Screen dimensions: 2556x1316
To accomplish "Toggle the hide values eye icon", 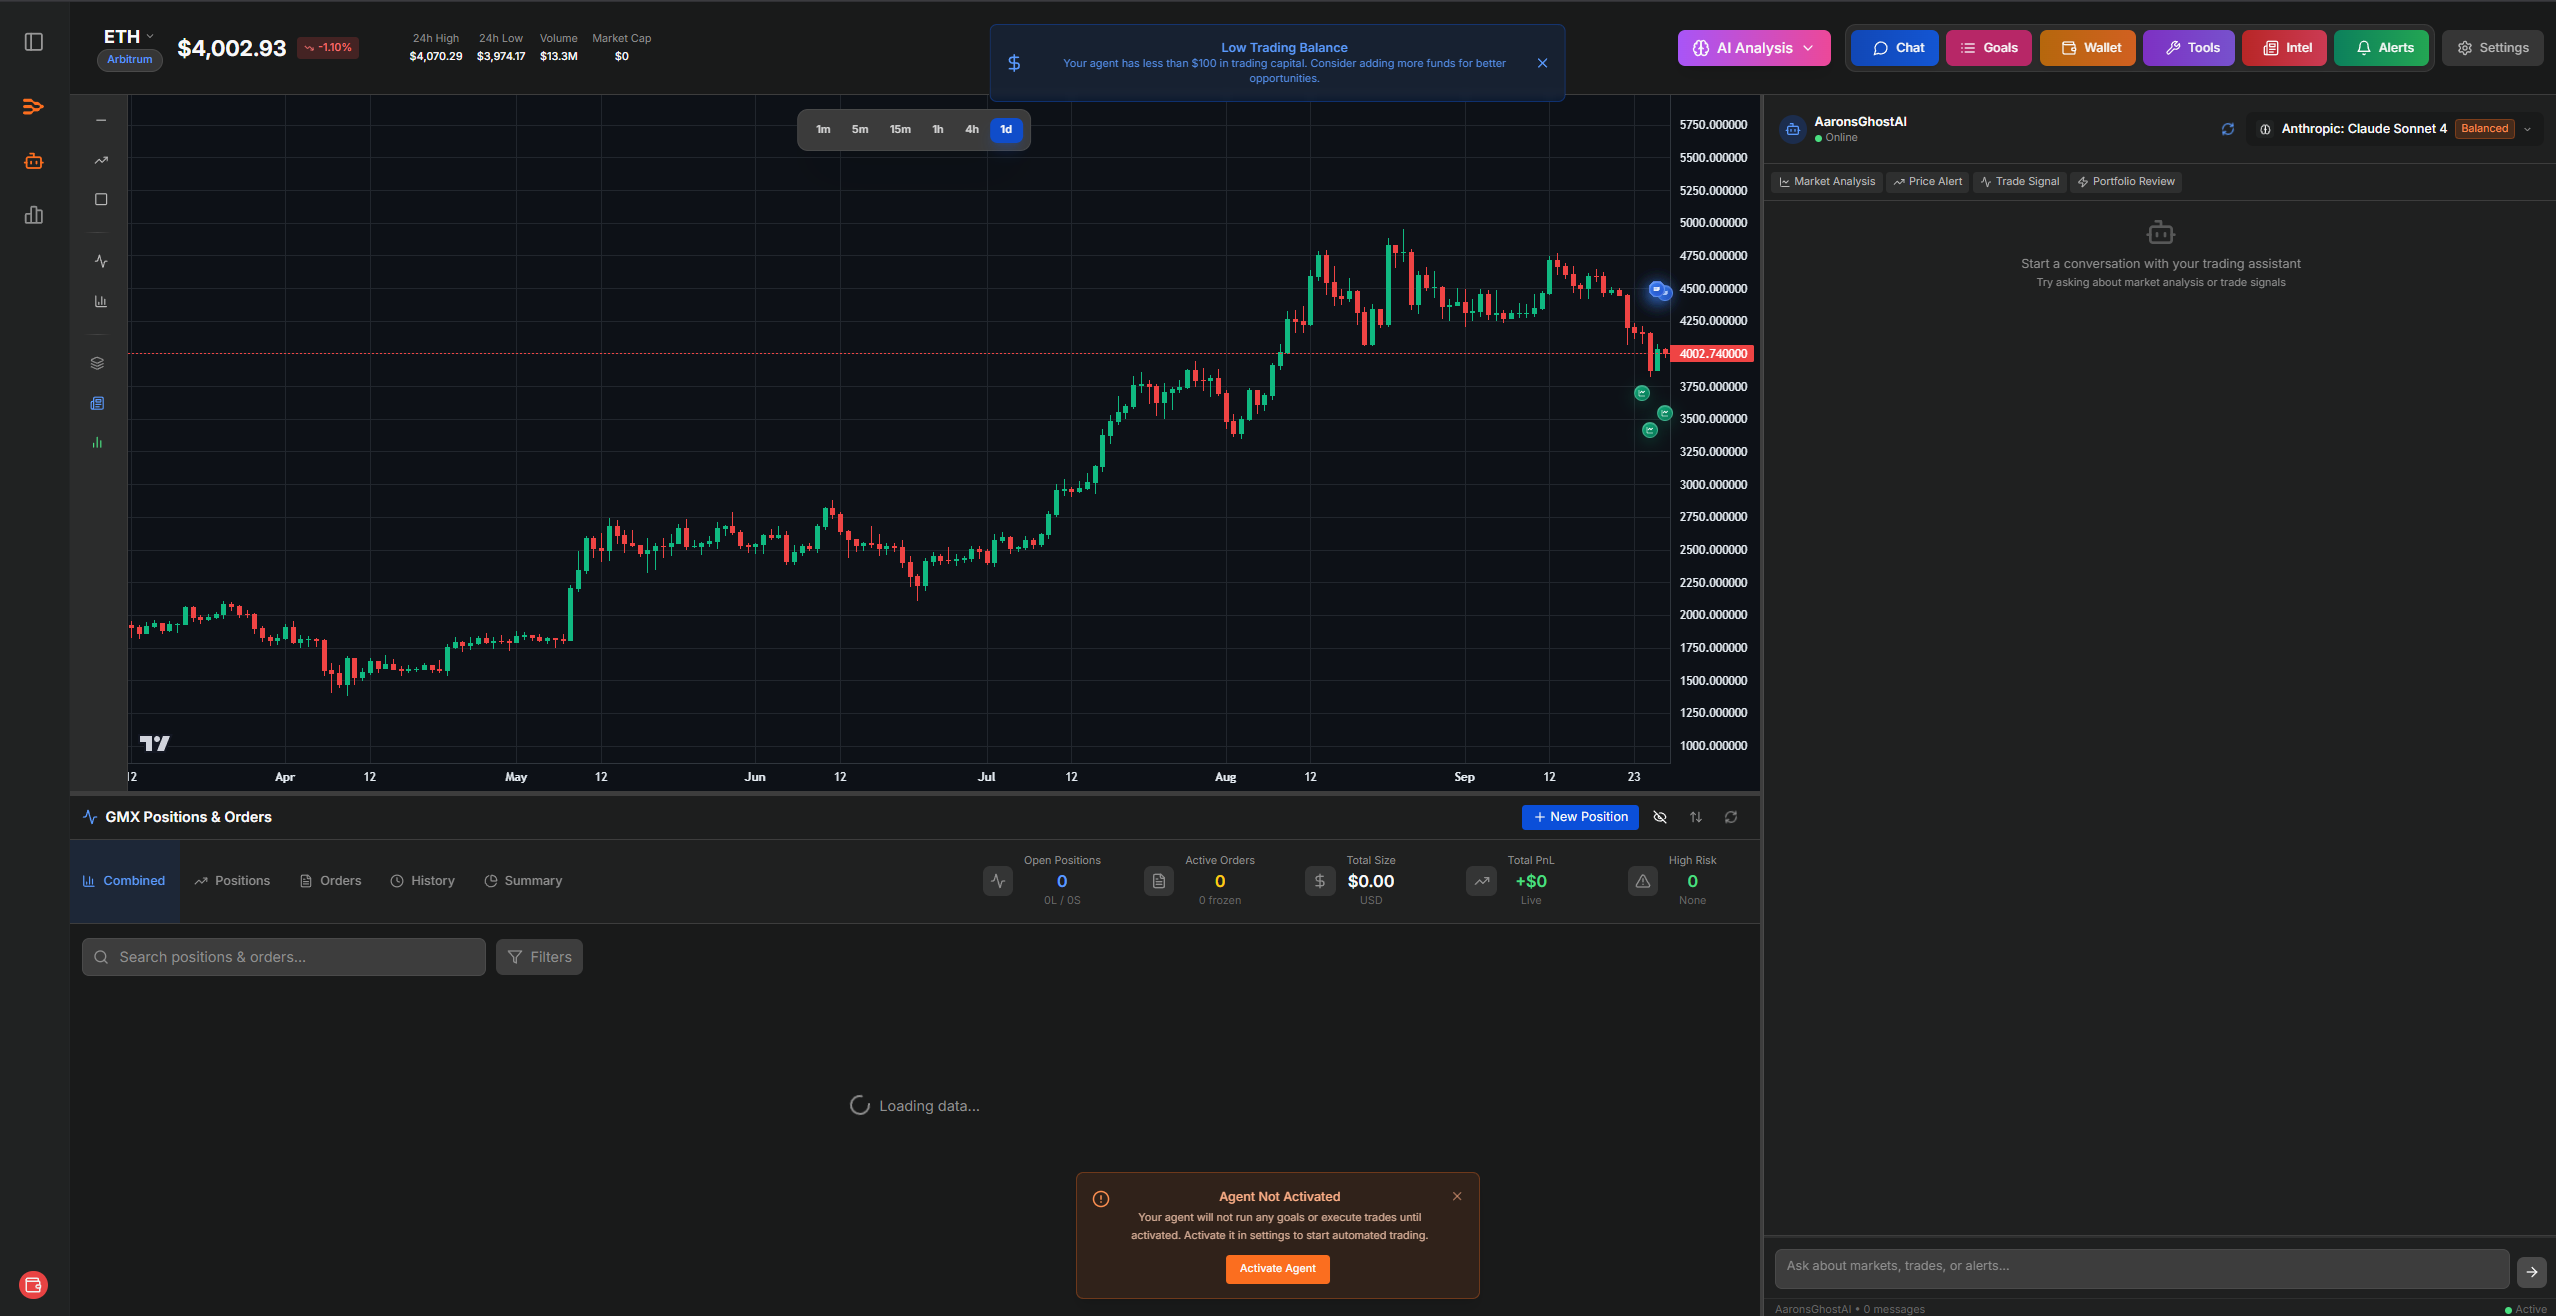I will [x=1660, y=817].
